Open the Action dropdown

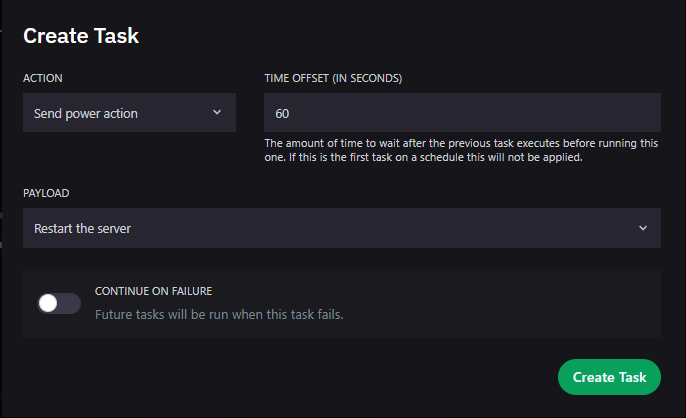129,113
